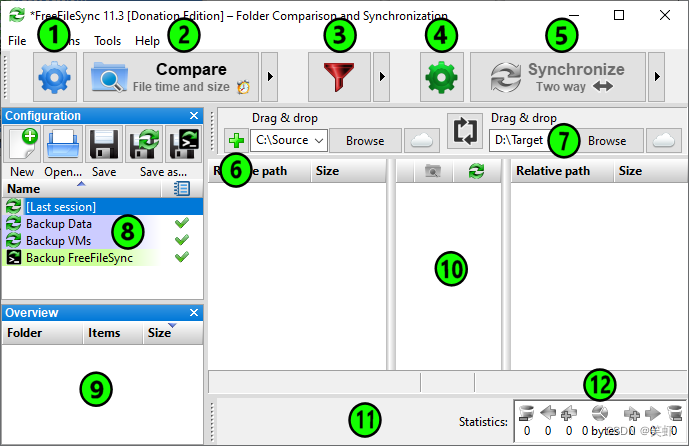Check the Backup Data last sync checkmark
689x446 pixels.
click(181, 223)
